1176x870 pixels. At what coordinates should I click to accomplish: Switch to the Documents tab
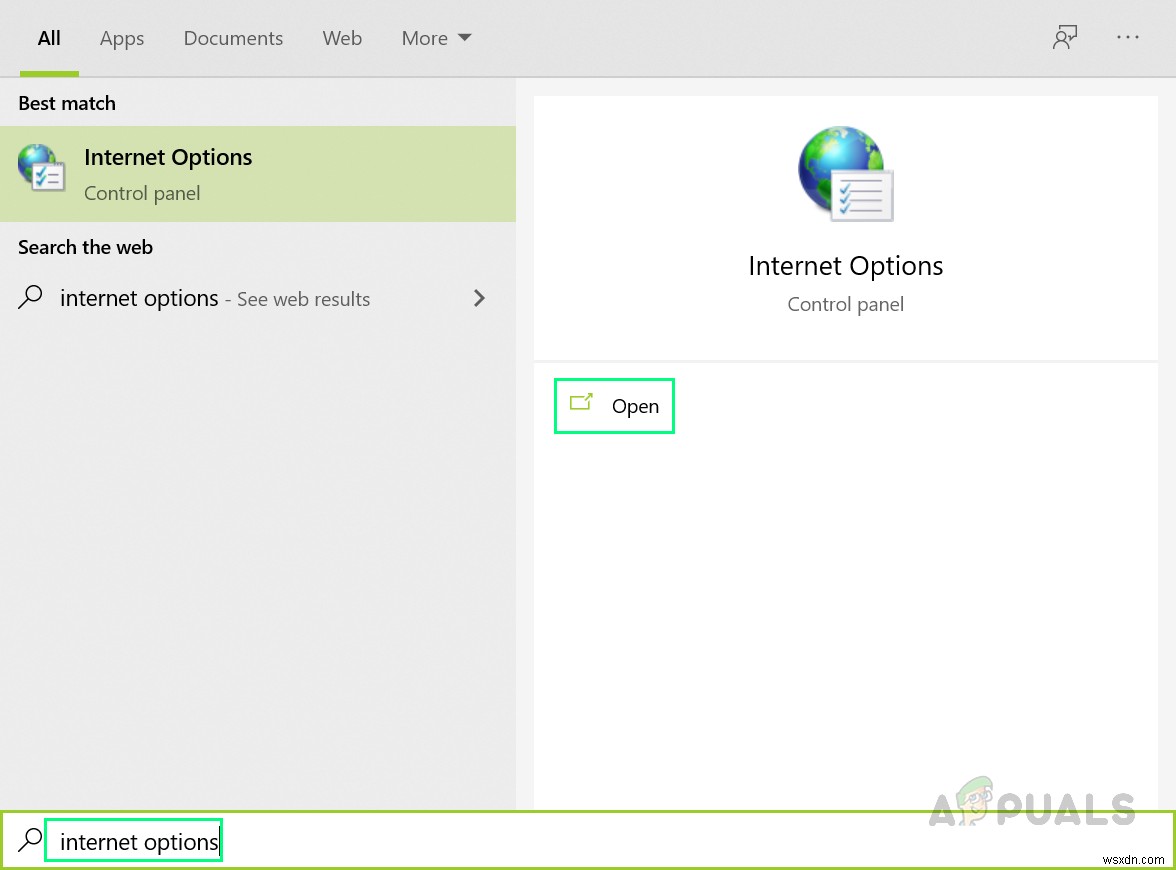coord(233,39)
